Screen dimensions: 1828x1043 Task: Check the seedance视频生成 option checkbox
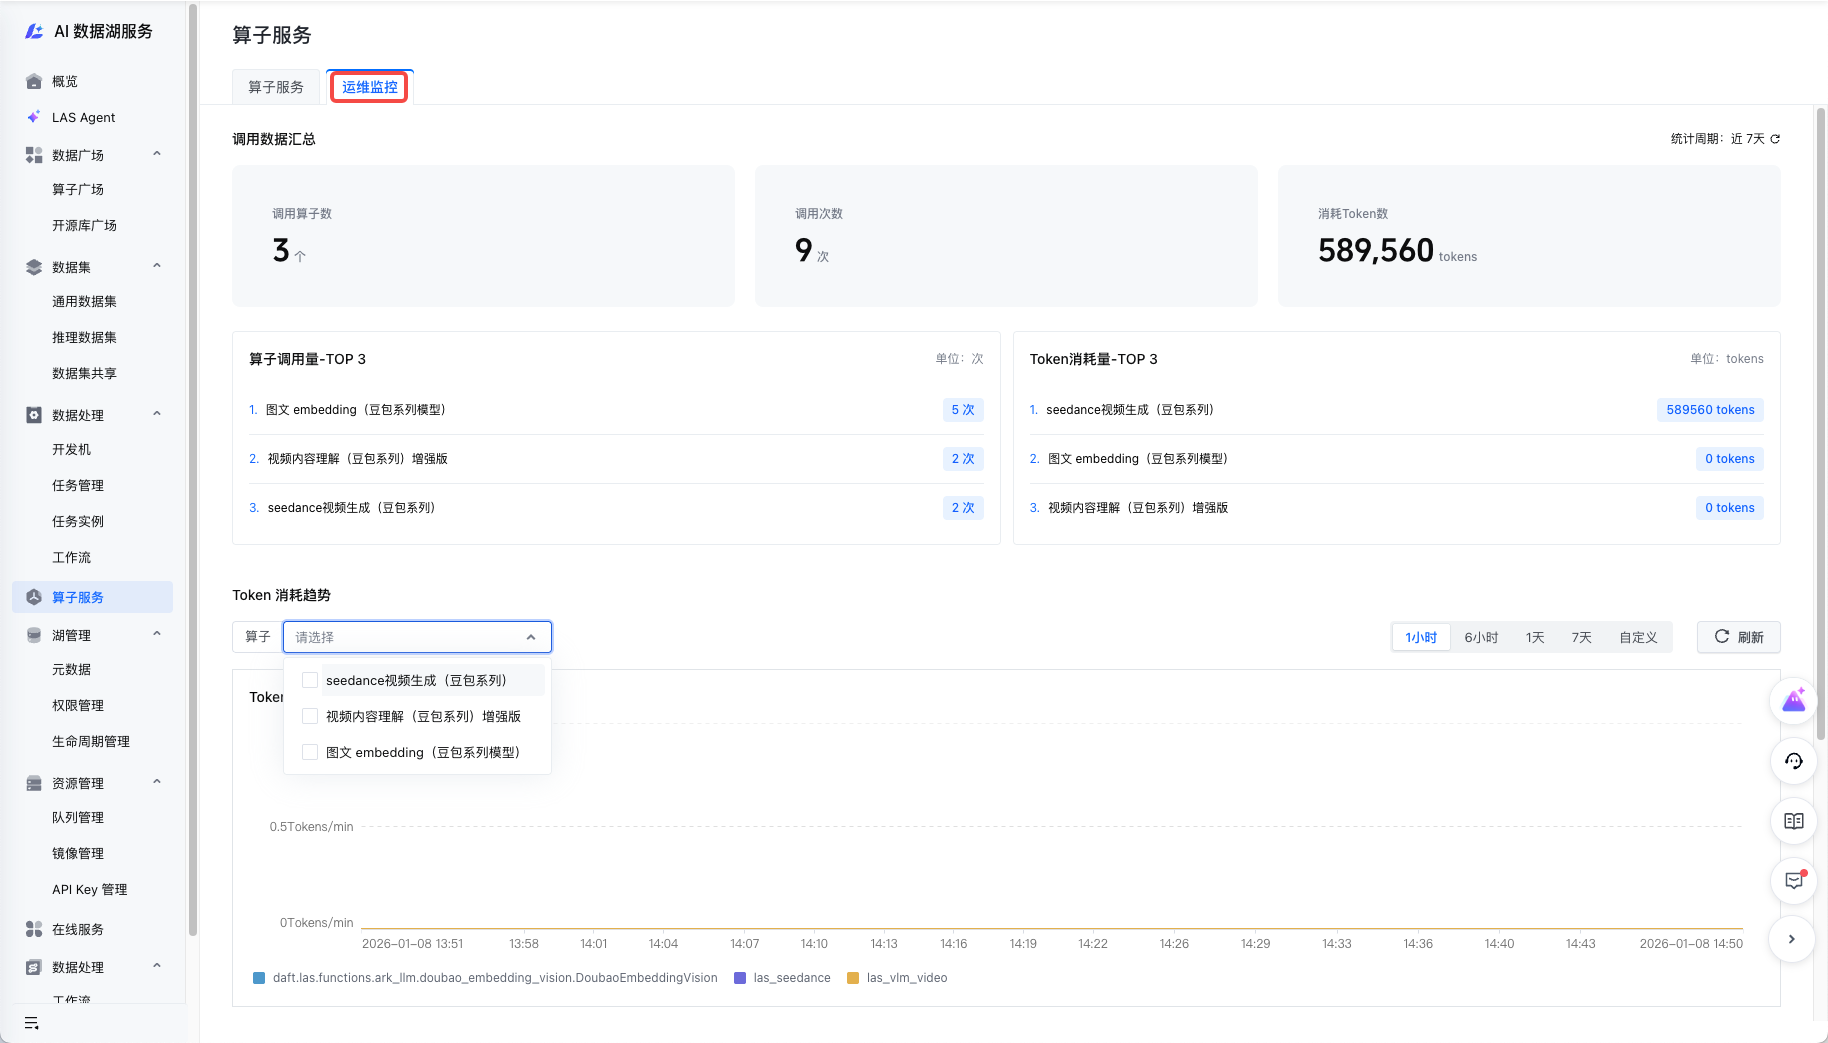tap(310, 680)
